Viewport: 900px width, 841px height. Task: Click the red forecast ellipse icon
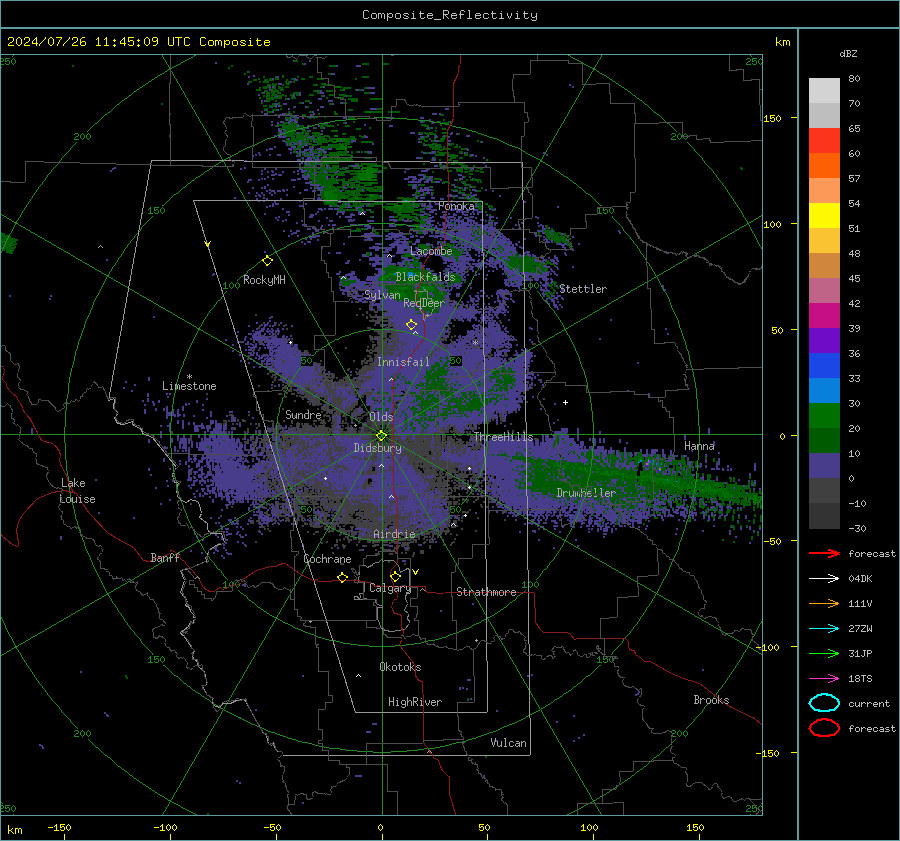(824, 728)
